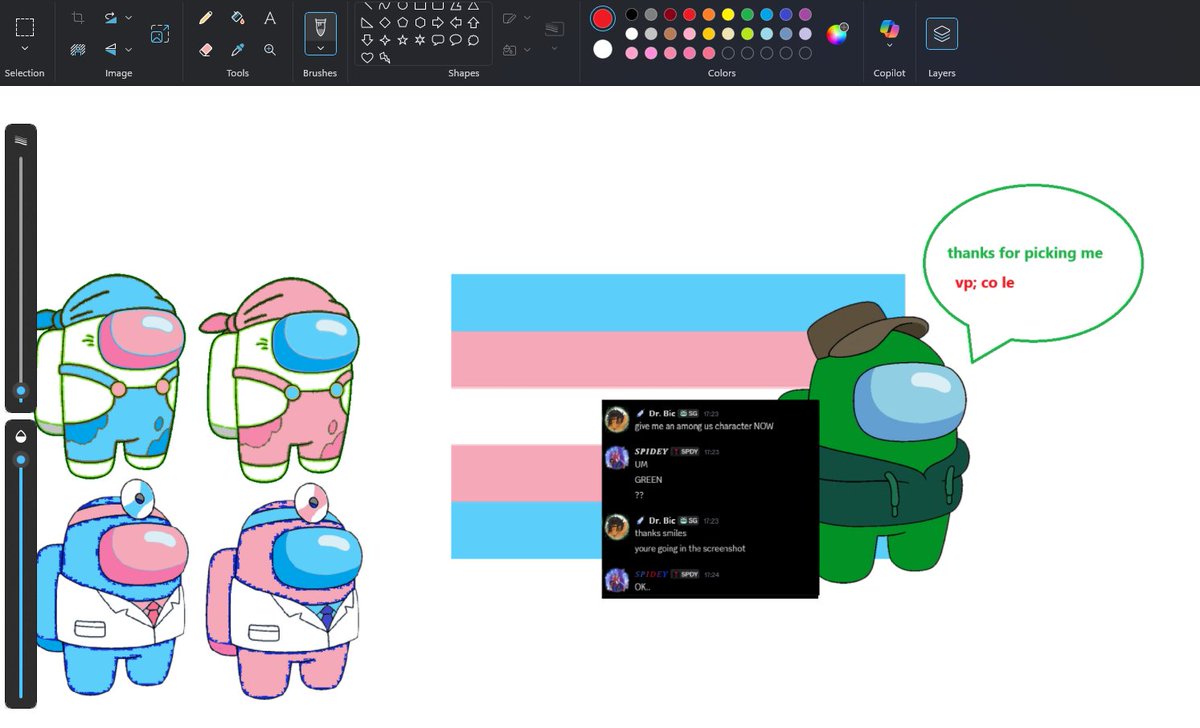Pick the lavender color swatch
Screen dimensions: 1200x728
[805, 33]
